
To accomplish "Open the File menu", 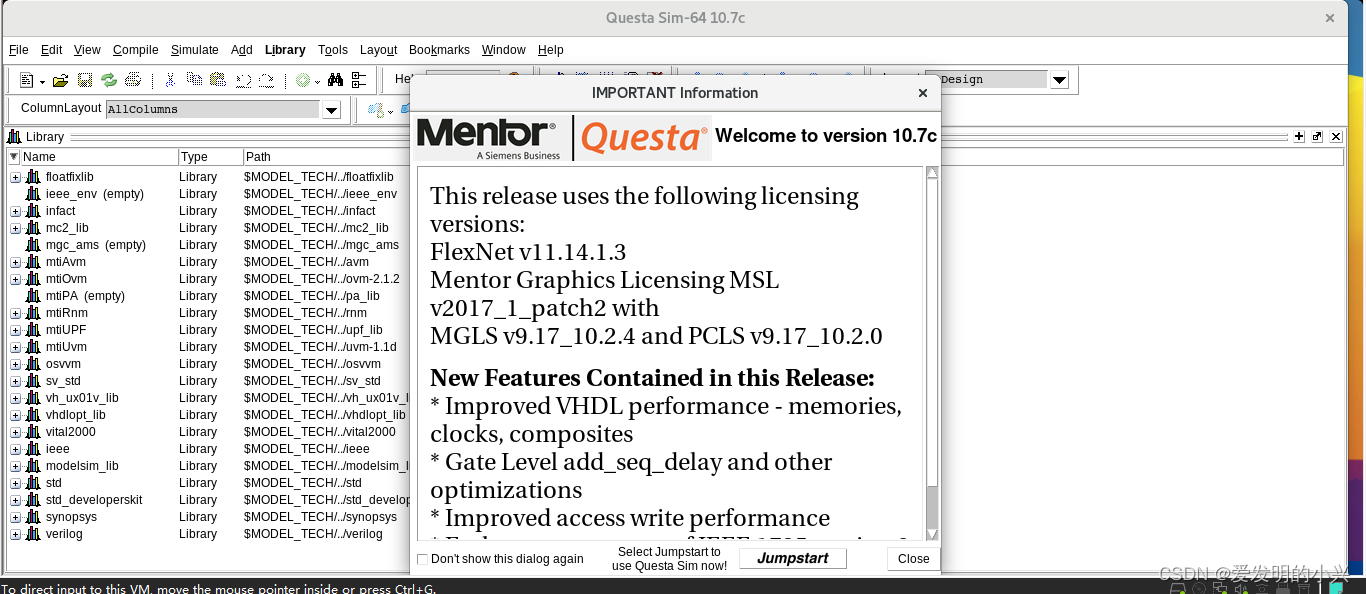I will 18,50.
